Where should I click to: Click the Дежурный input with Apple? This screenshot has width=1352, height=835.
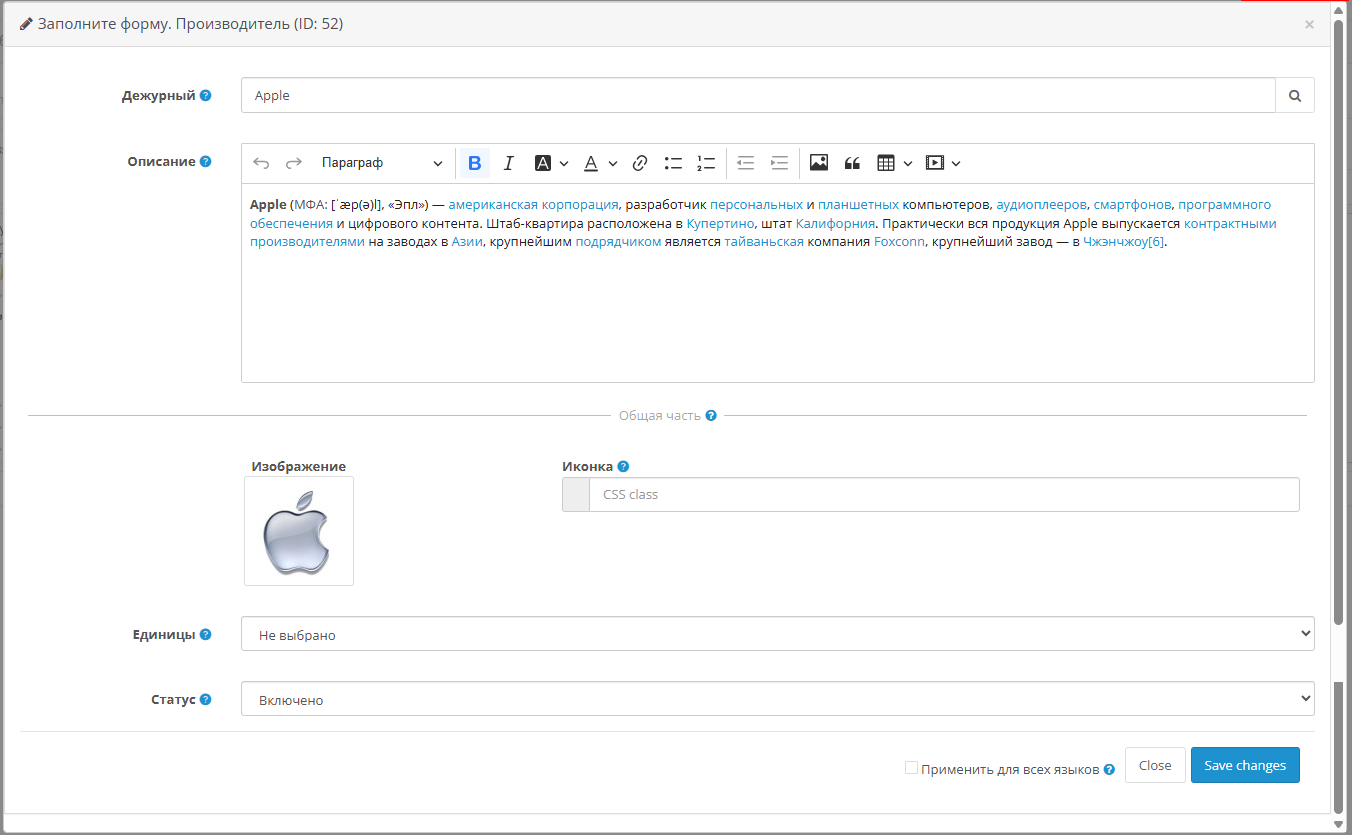(758, 96)
